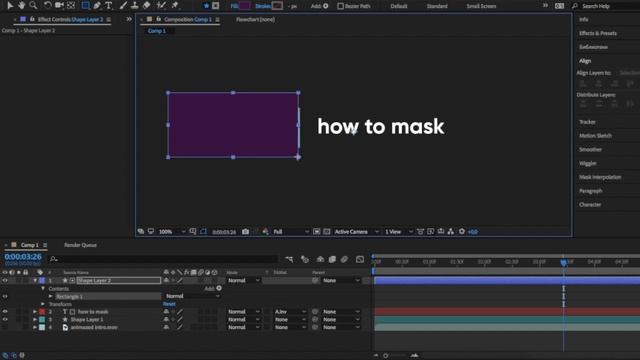Select the Rotation tool
The image size is (640, 360).
pyautogui.click(x=47, y=5)
